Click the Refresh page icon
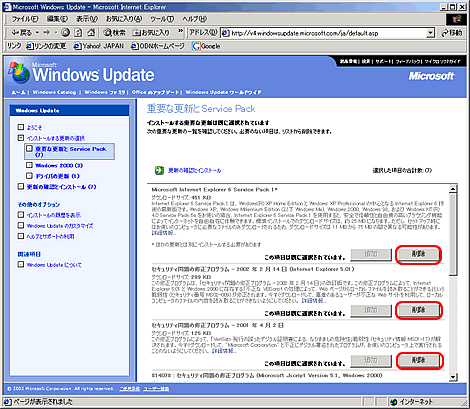 pyautogui.click(x=78, y=32)
